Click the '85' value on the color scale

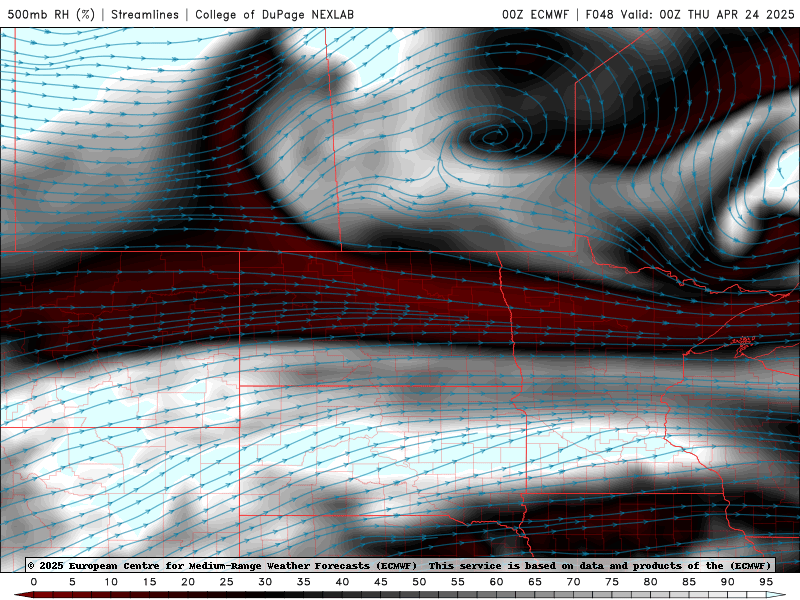click(689, 582)
